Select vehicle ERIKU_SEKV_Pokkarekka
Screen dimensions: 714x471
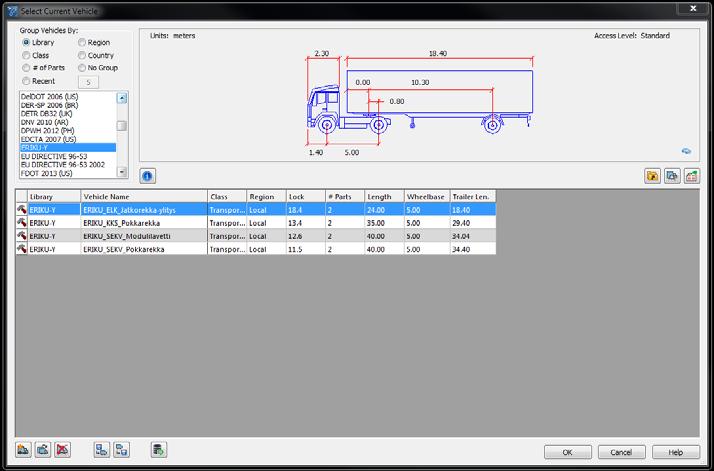point(256,249)
